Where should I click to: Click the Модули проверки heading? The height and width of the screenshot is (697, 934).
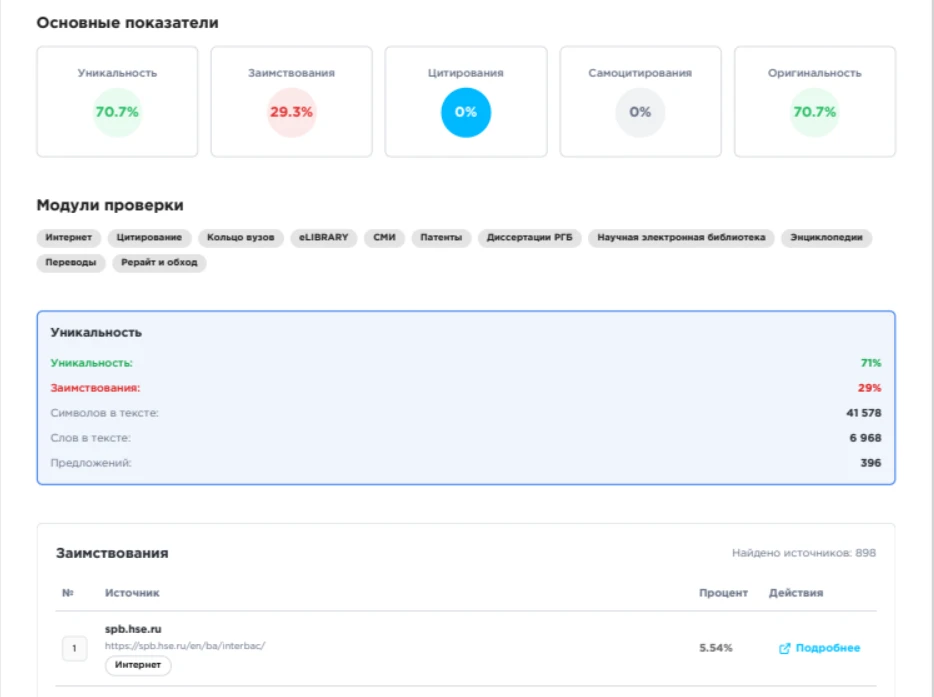click(110, 206)
